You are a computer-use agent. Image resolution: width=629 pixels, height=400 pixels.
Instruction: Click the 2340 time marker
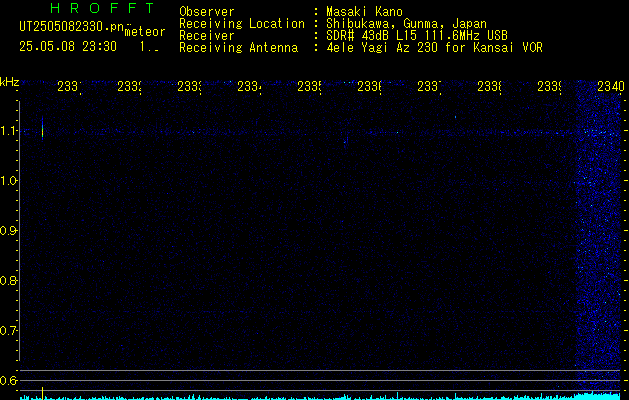[610, 86]
